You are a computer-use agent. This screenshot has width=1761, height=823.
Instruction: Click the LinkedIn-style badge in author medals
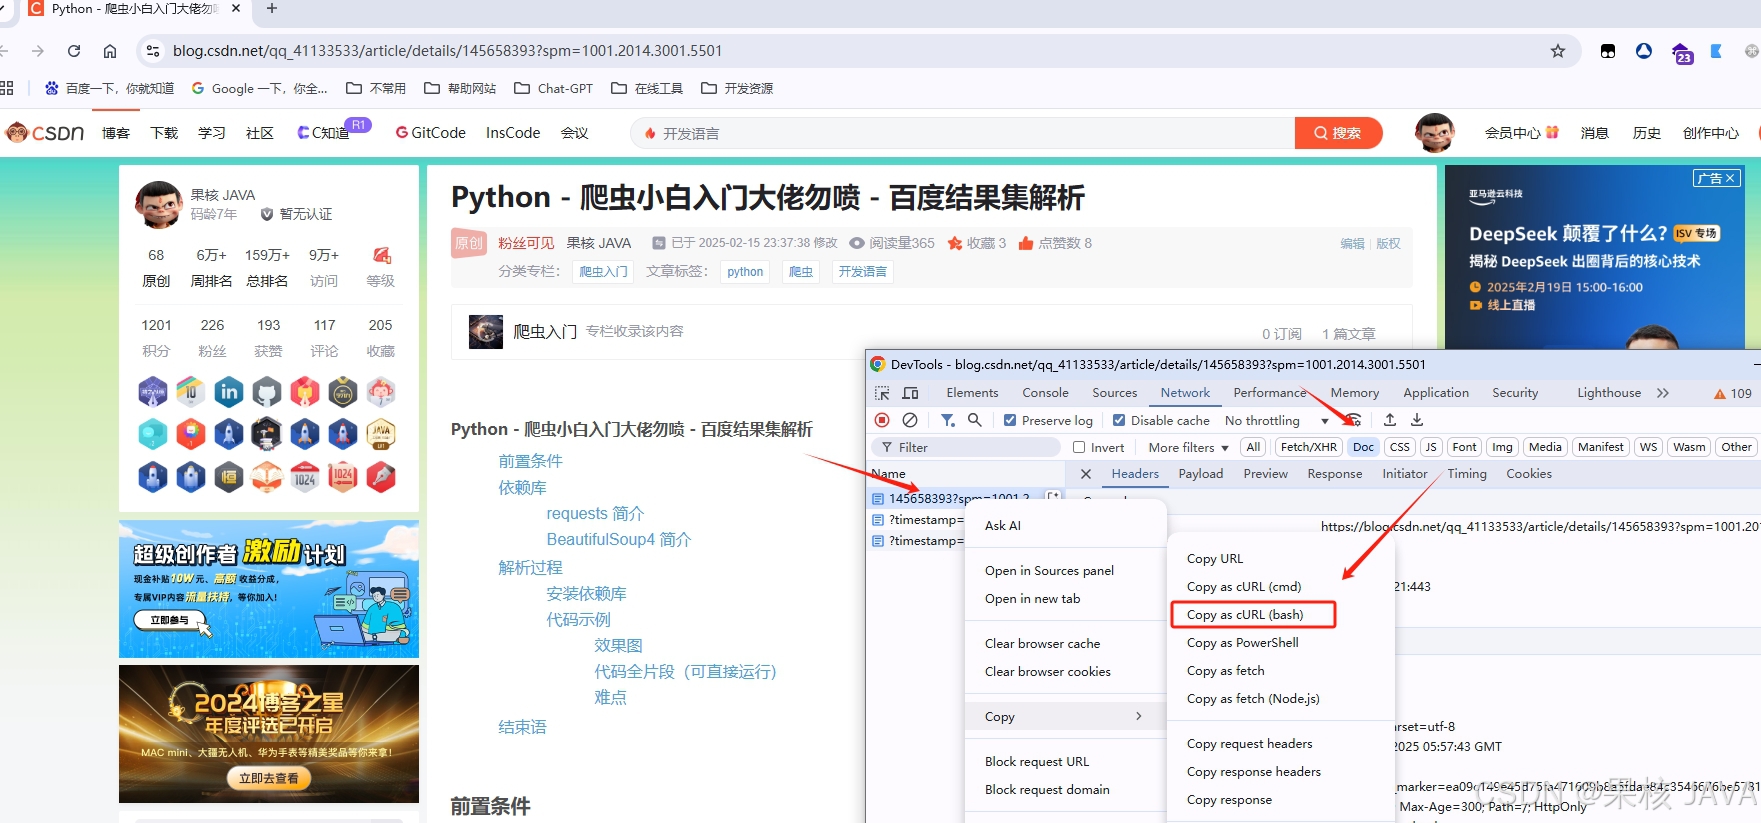pyautogui.click(x=229, y=392)
